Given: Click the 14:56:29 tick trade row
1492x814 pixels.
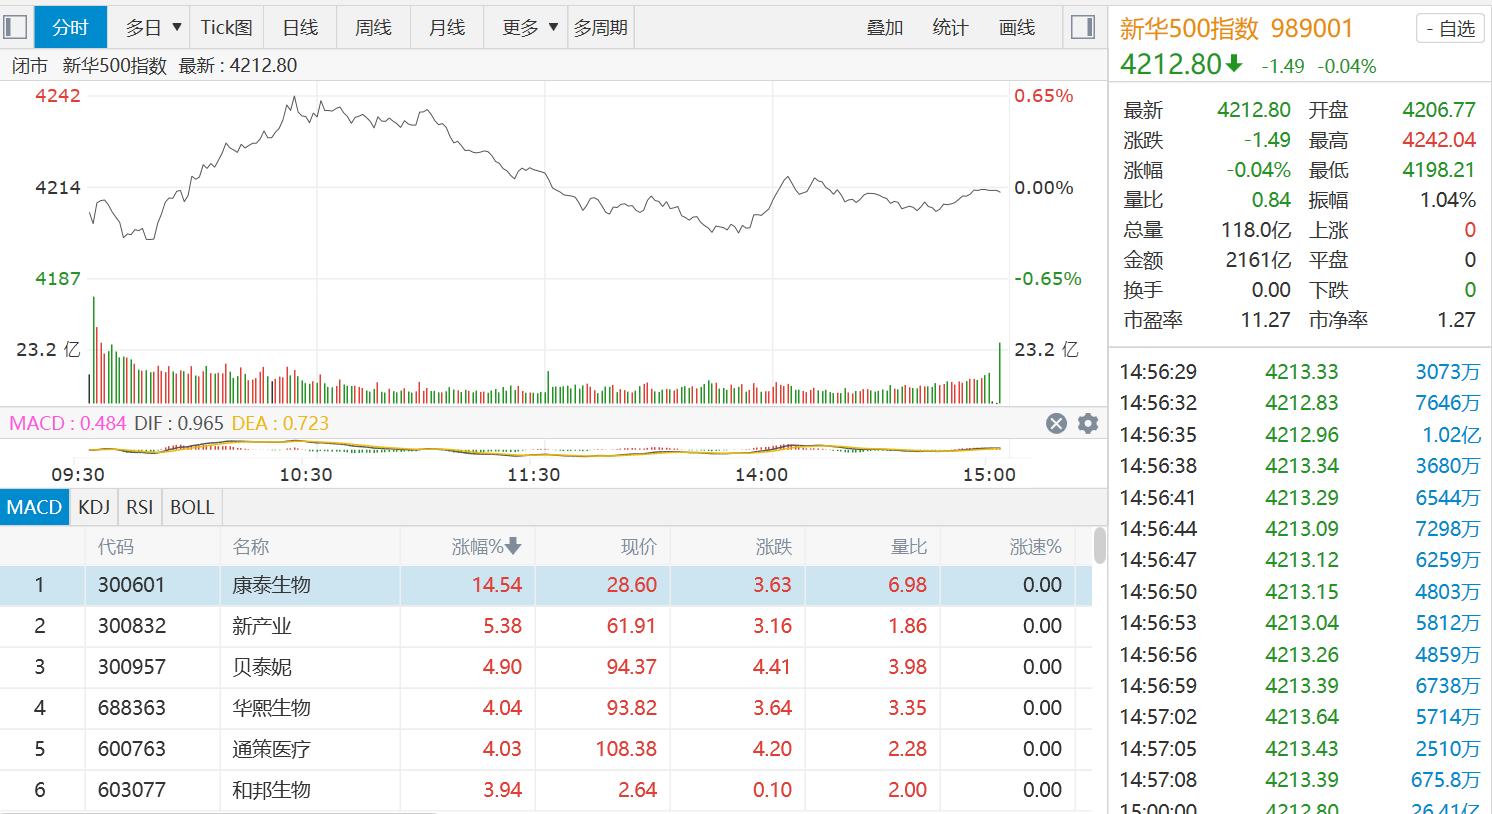Looking at the screenshot, I should pyautogui.click(x=1299, y=372).
